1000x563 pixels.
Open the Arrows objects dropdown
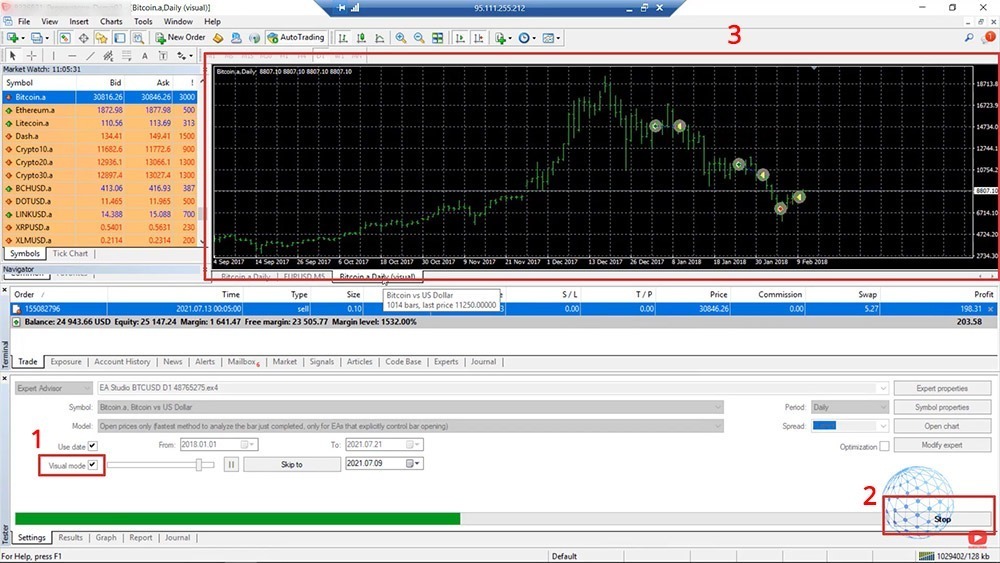[184, 56]
